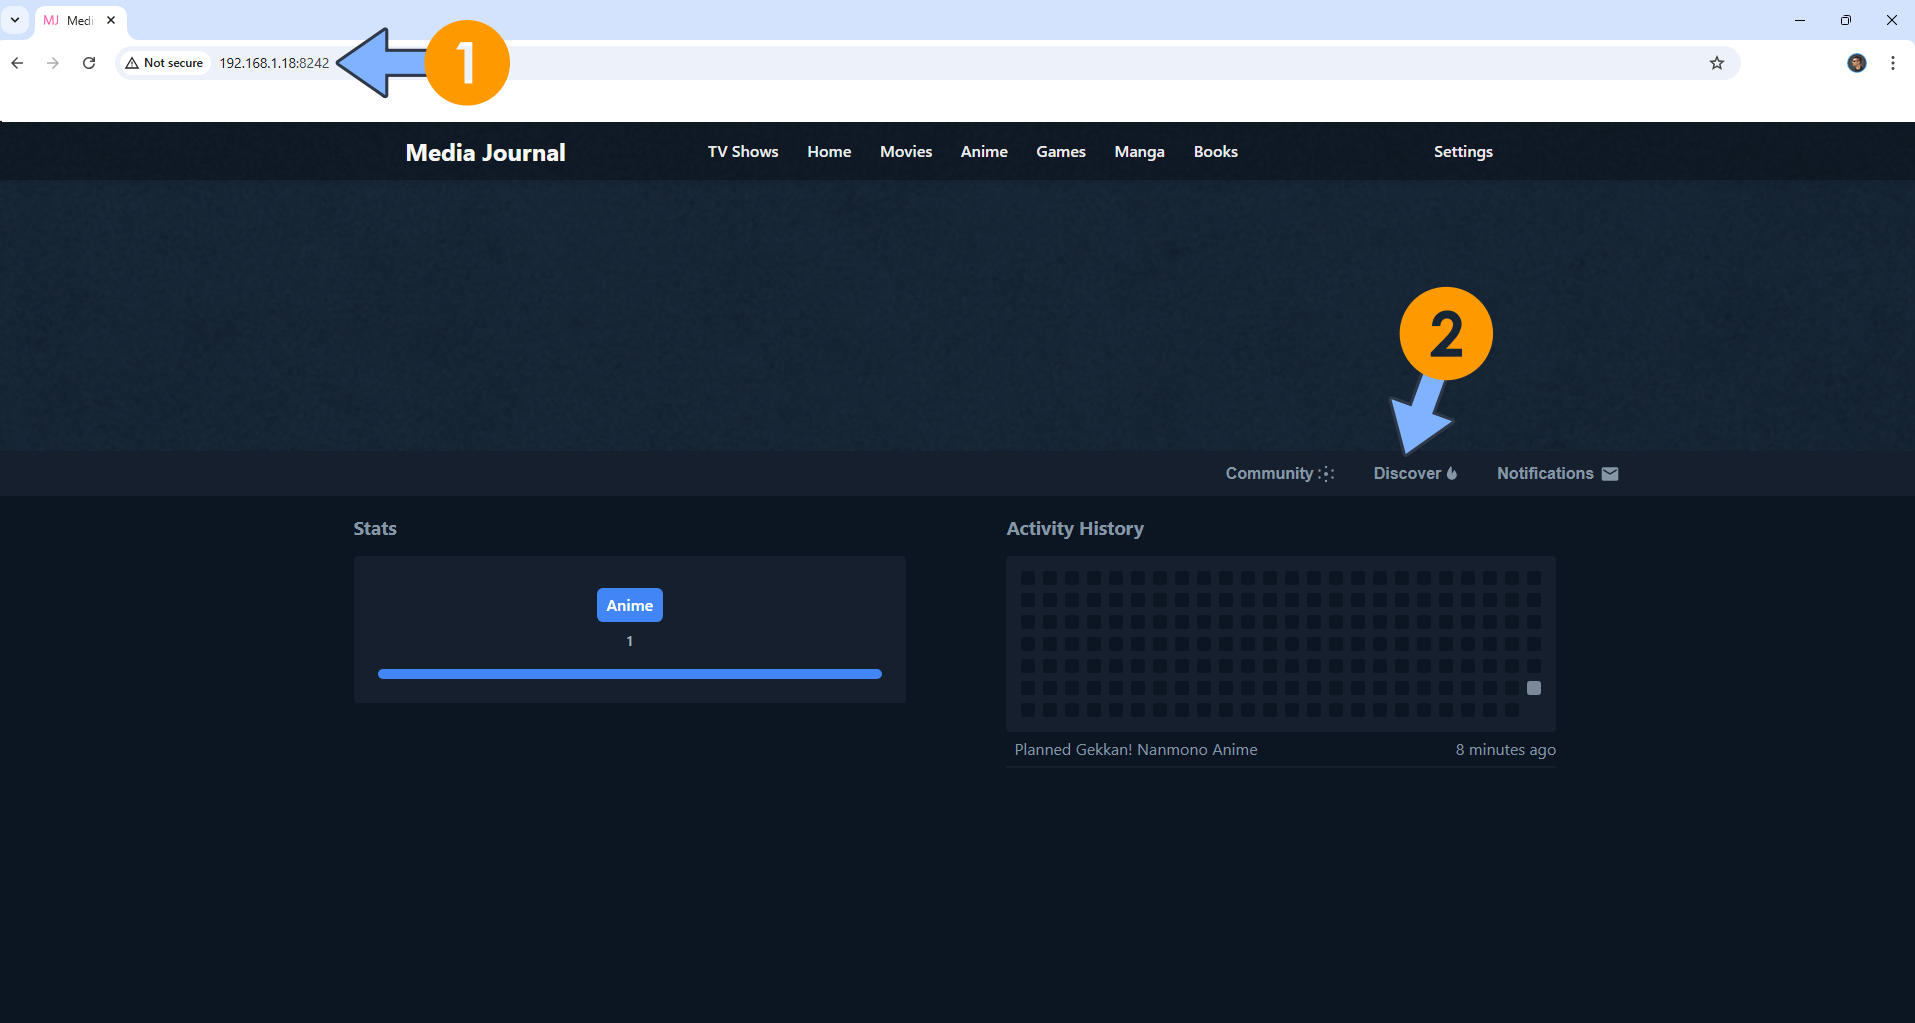This screenshot has width=1915, height=1023.
Task: Navigate to the Games section
Action: point(1060,152)
